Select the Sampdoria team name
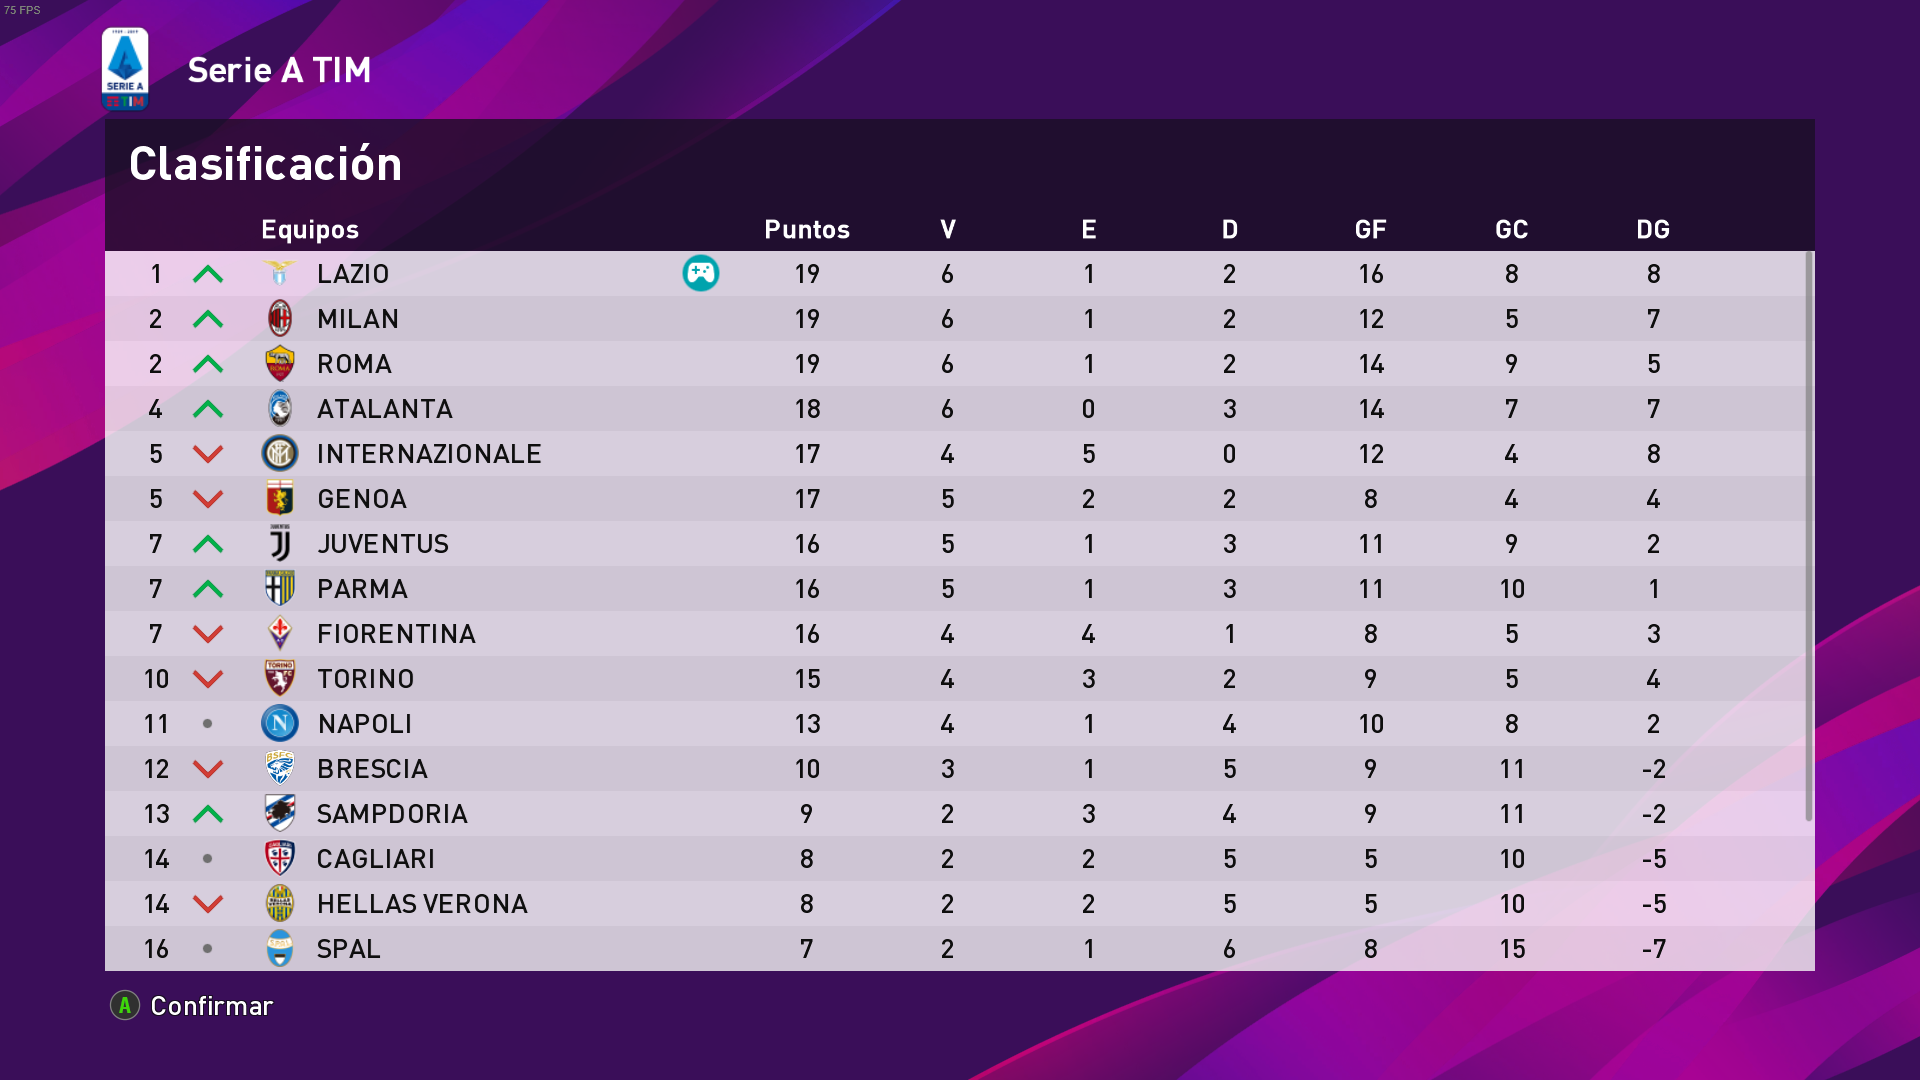 tap(392, 814)
